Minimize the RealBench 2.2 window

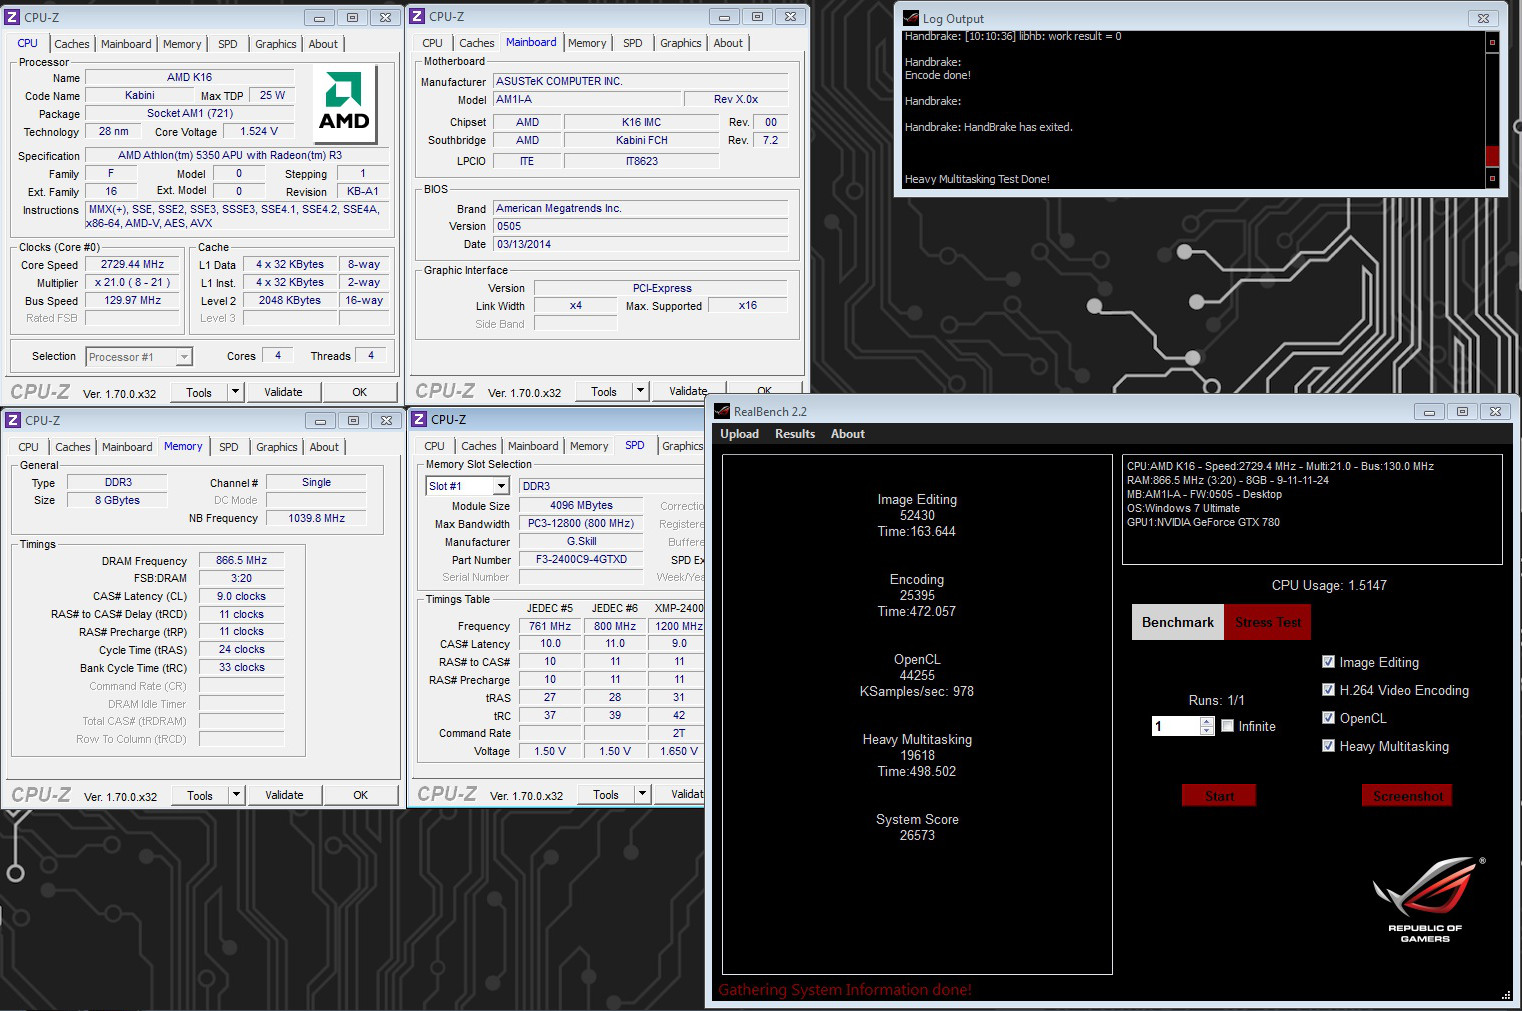tap(1429, 411)
